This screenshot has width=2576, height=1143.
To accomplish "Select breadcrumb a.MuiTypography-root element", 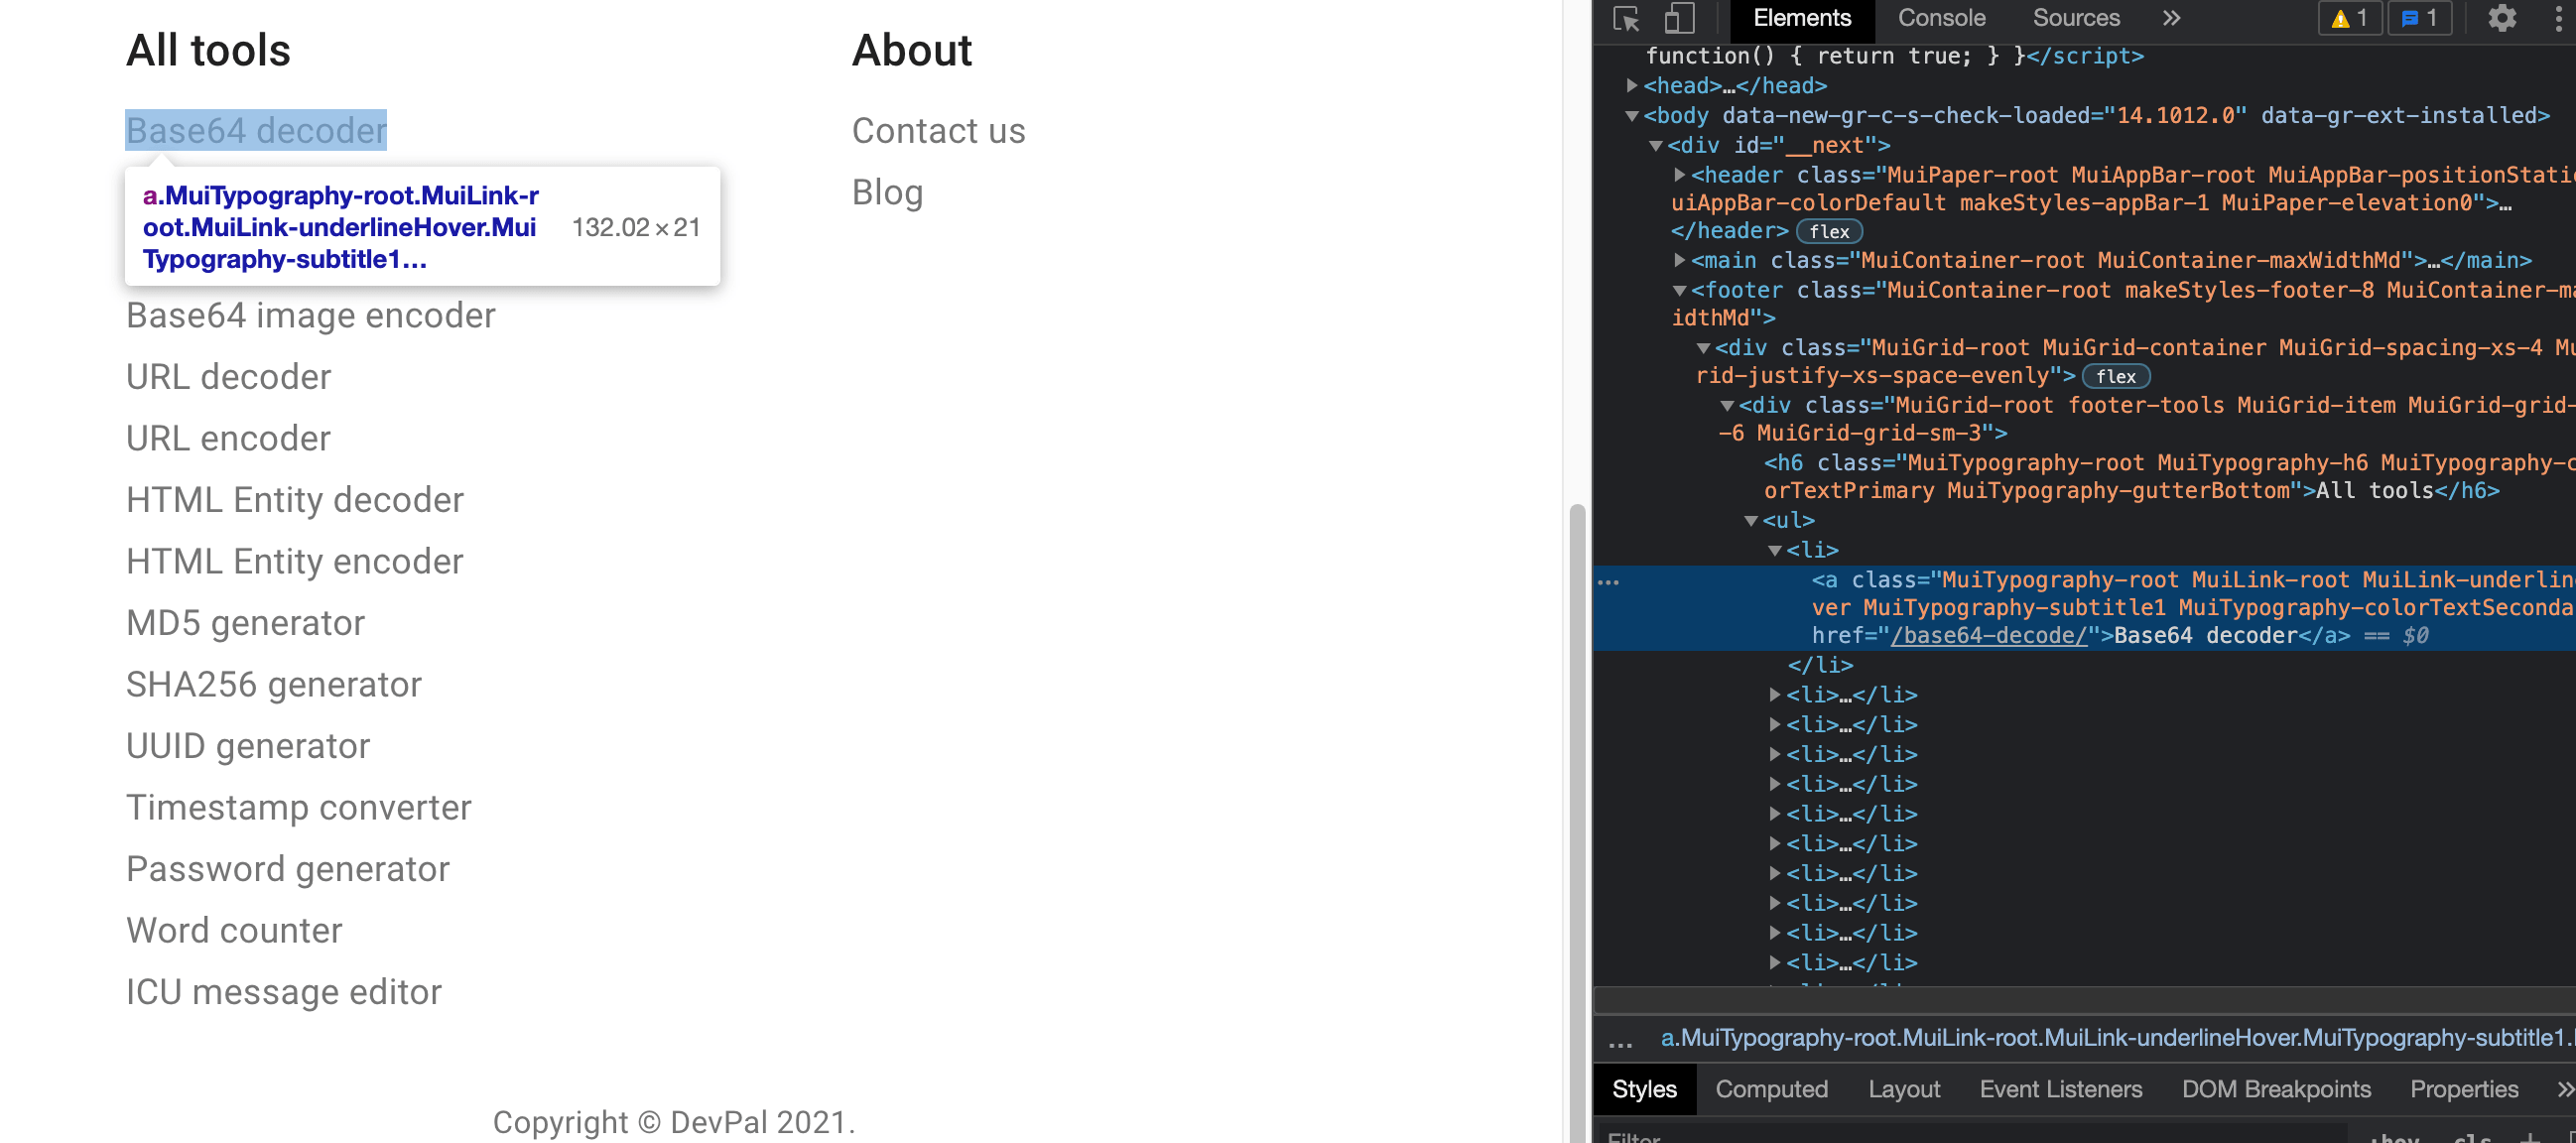I will click(2115, 1038).
